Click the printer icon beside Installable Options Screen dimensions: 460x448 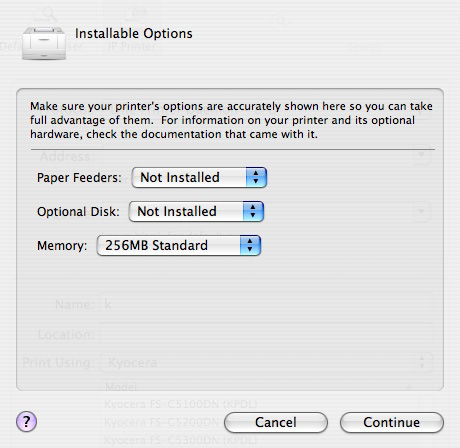point(44,43)
